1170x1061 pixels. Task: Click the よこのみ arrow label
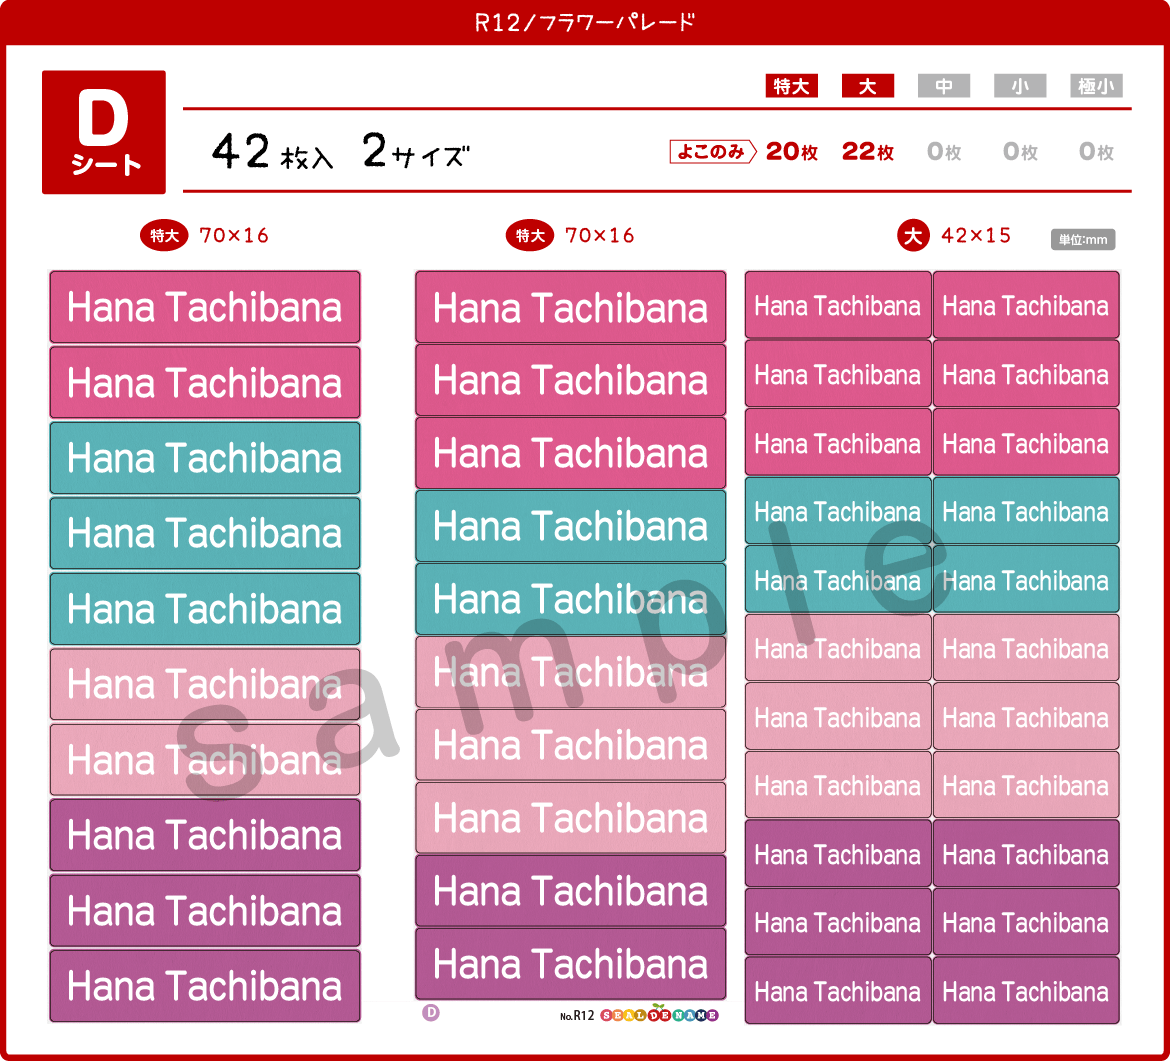[x=713, y=151]
